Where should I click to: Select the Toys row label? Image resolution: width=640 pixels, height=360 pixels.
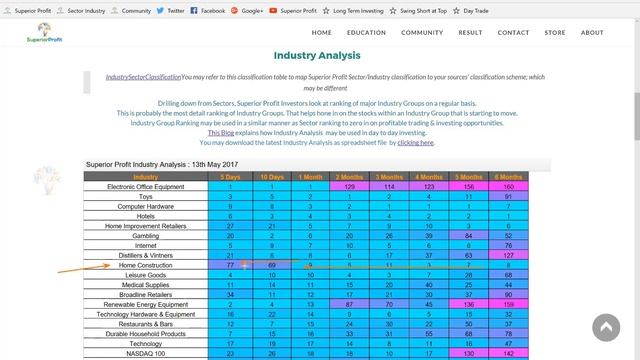(146, 196)
